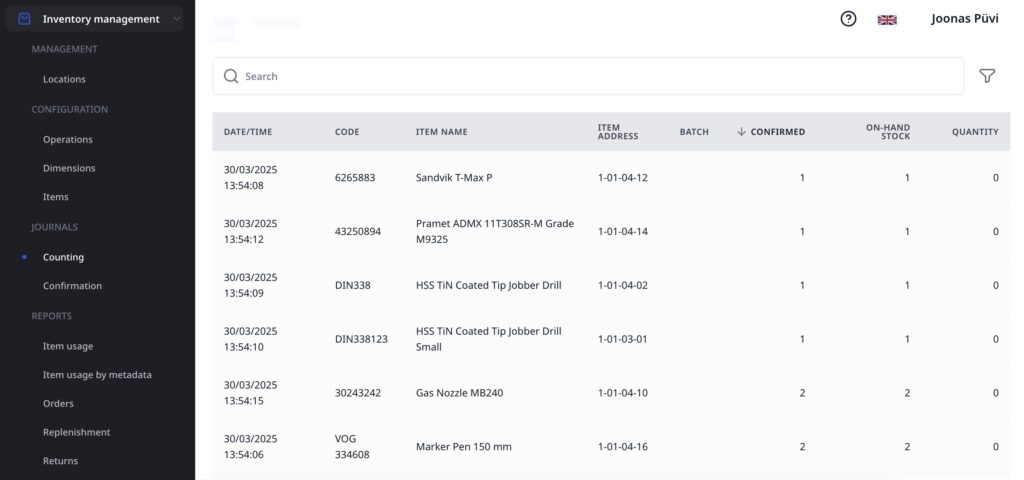Click code VOG 334608

point(352,447)
